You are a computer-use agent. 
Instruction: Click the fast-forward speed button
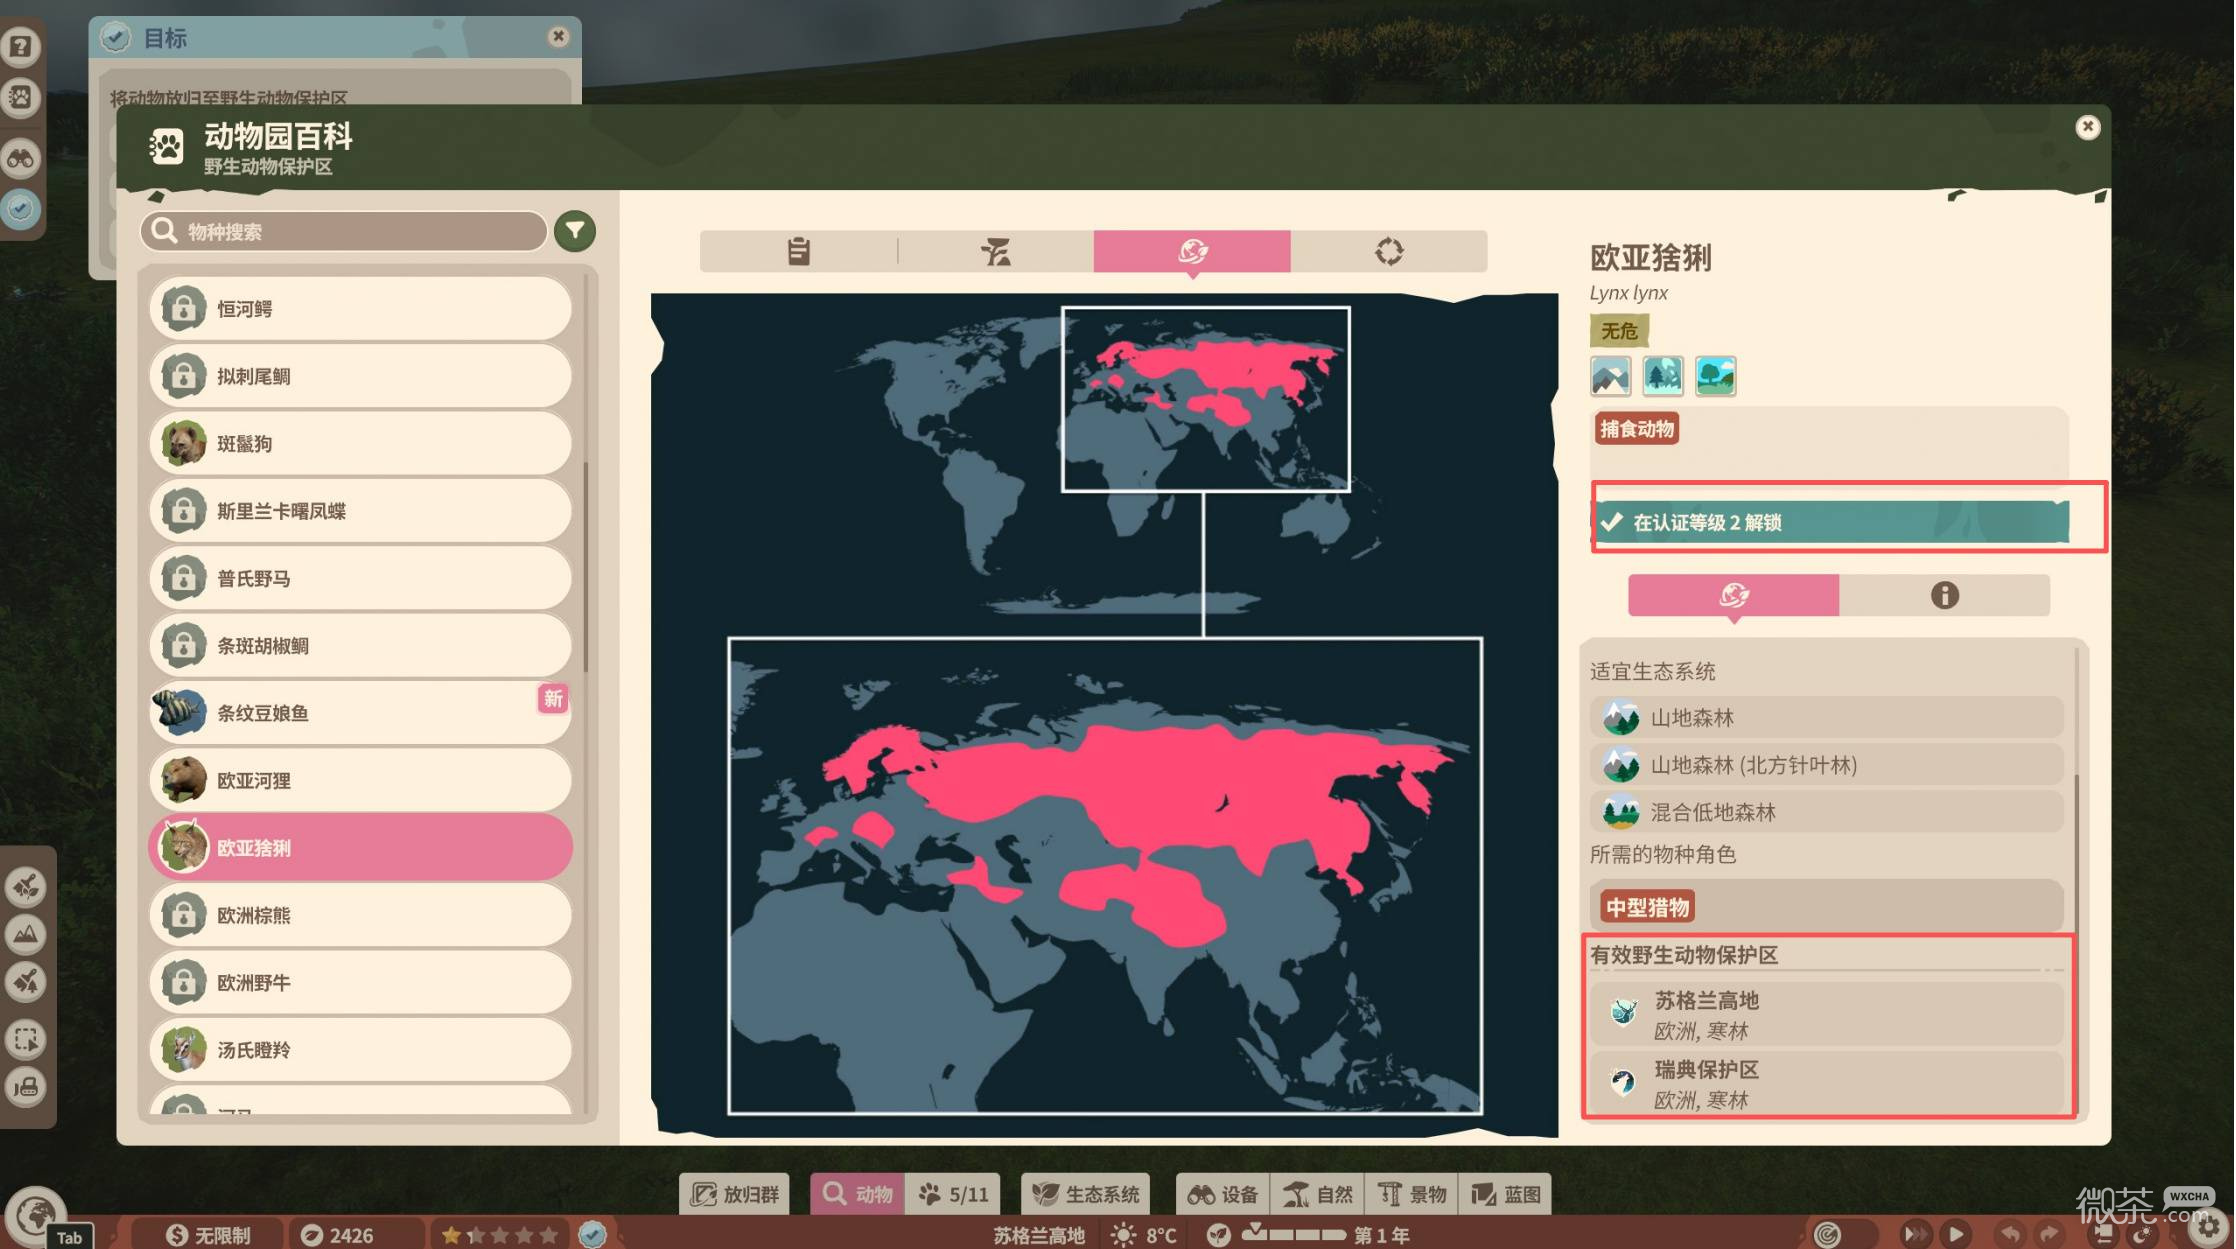coord(1914,1234)
